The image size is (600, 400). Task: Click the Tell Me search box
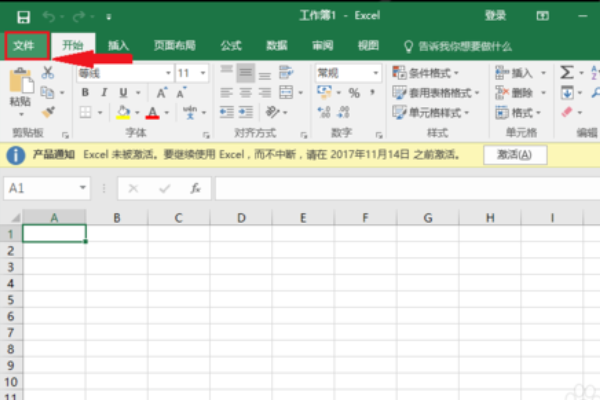point(458,46)
